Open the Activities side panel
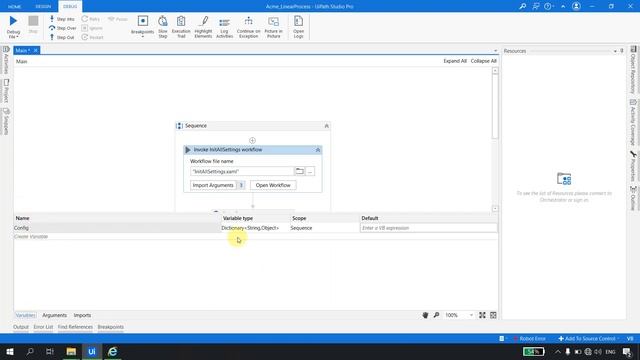The height and width of the screenshot is (360, 640). [x=6, y=60]
